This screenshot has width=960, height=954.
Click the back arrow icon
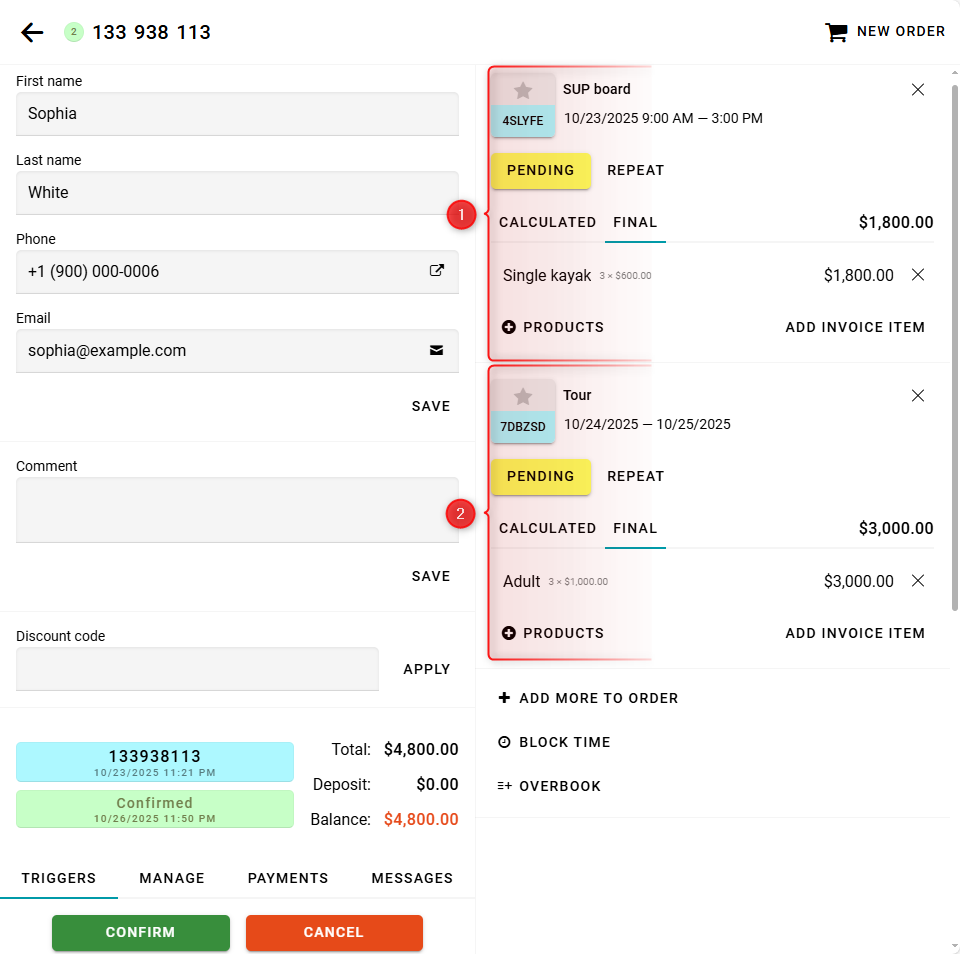(32, 33)
